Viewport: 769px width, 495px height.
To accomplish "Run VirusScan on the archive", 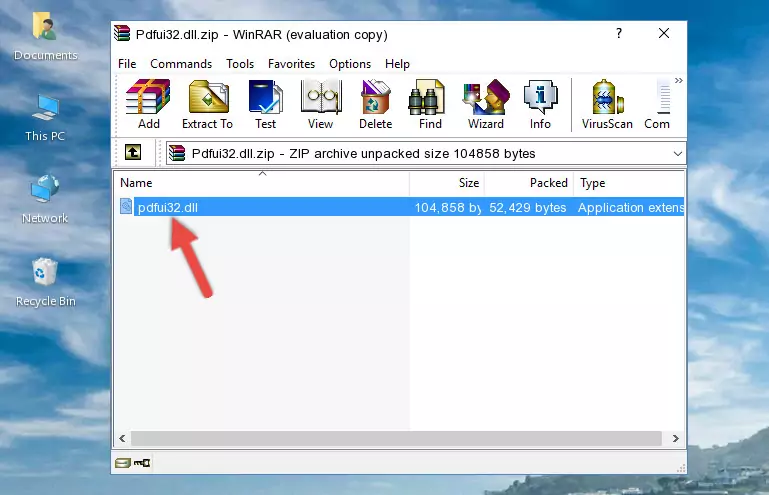I will pyautogui.click(x=607, y=104).
